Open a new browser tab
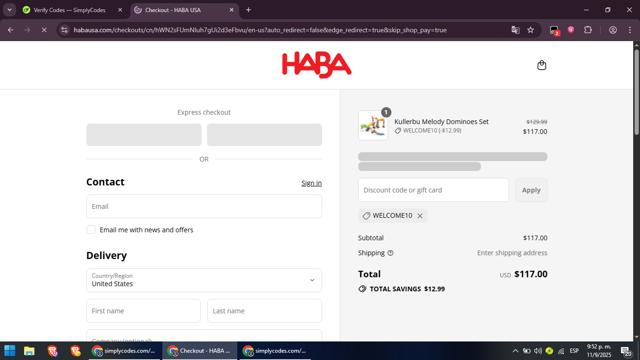 point(248,10)
